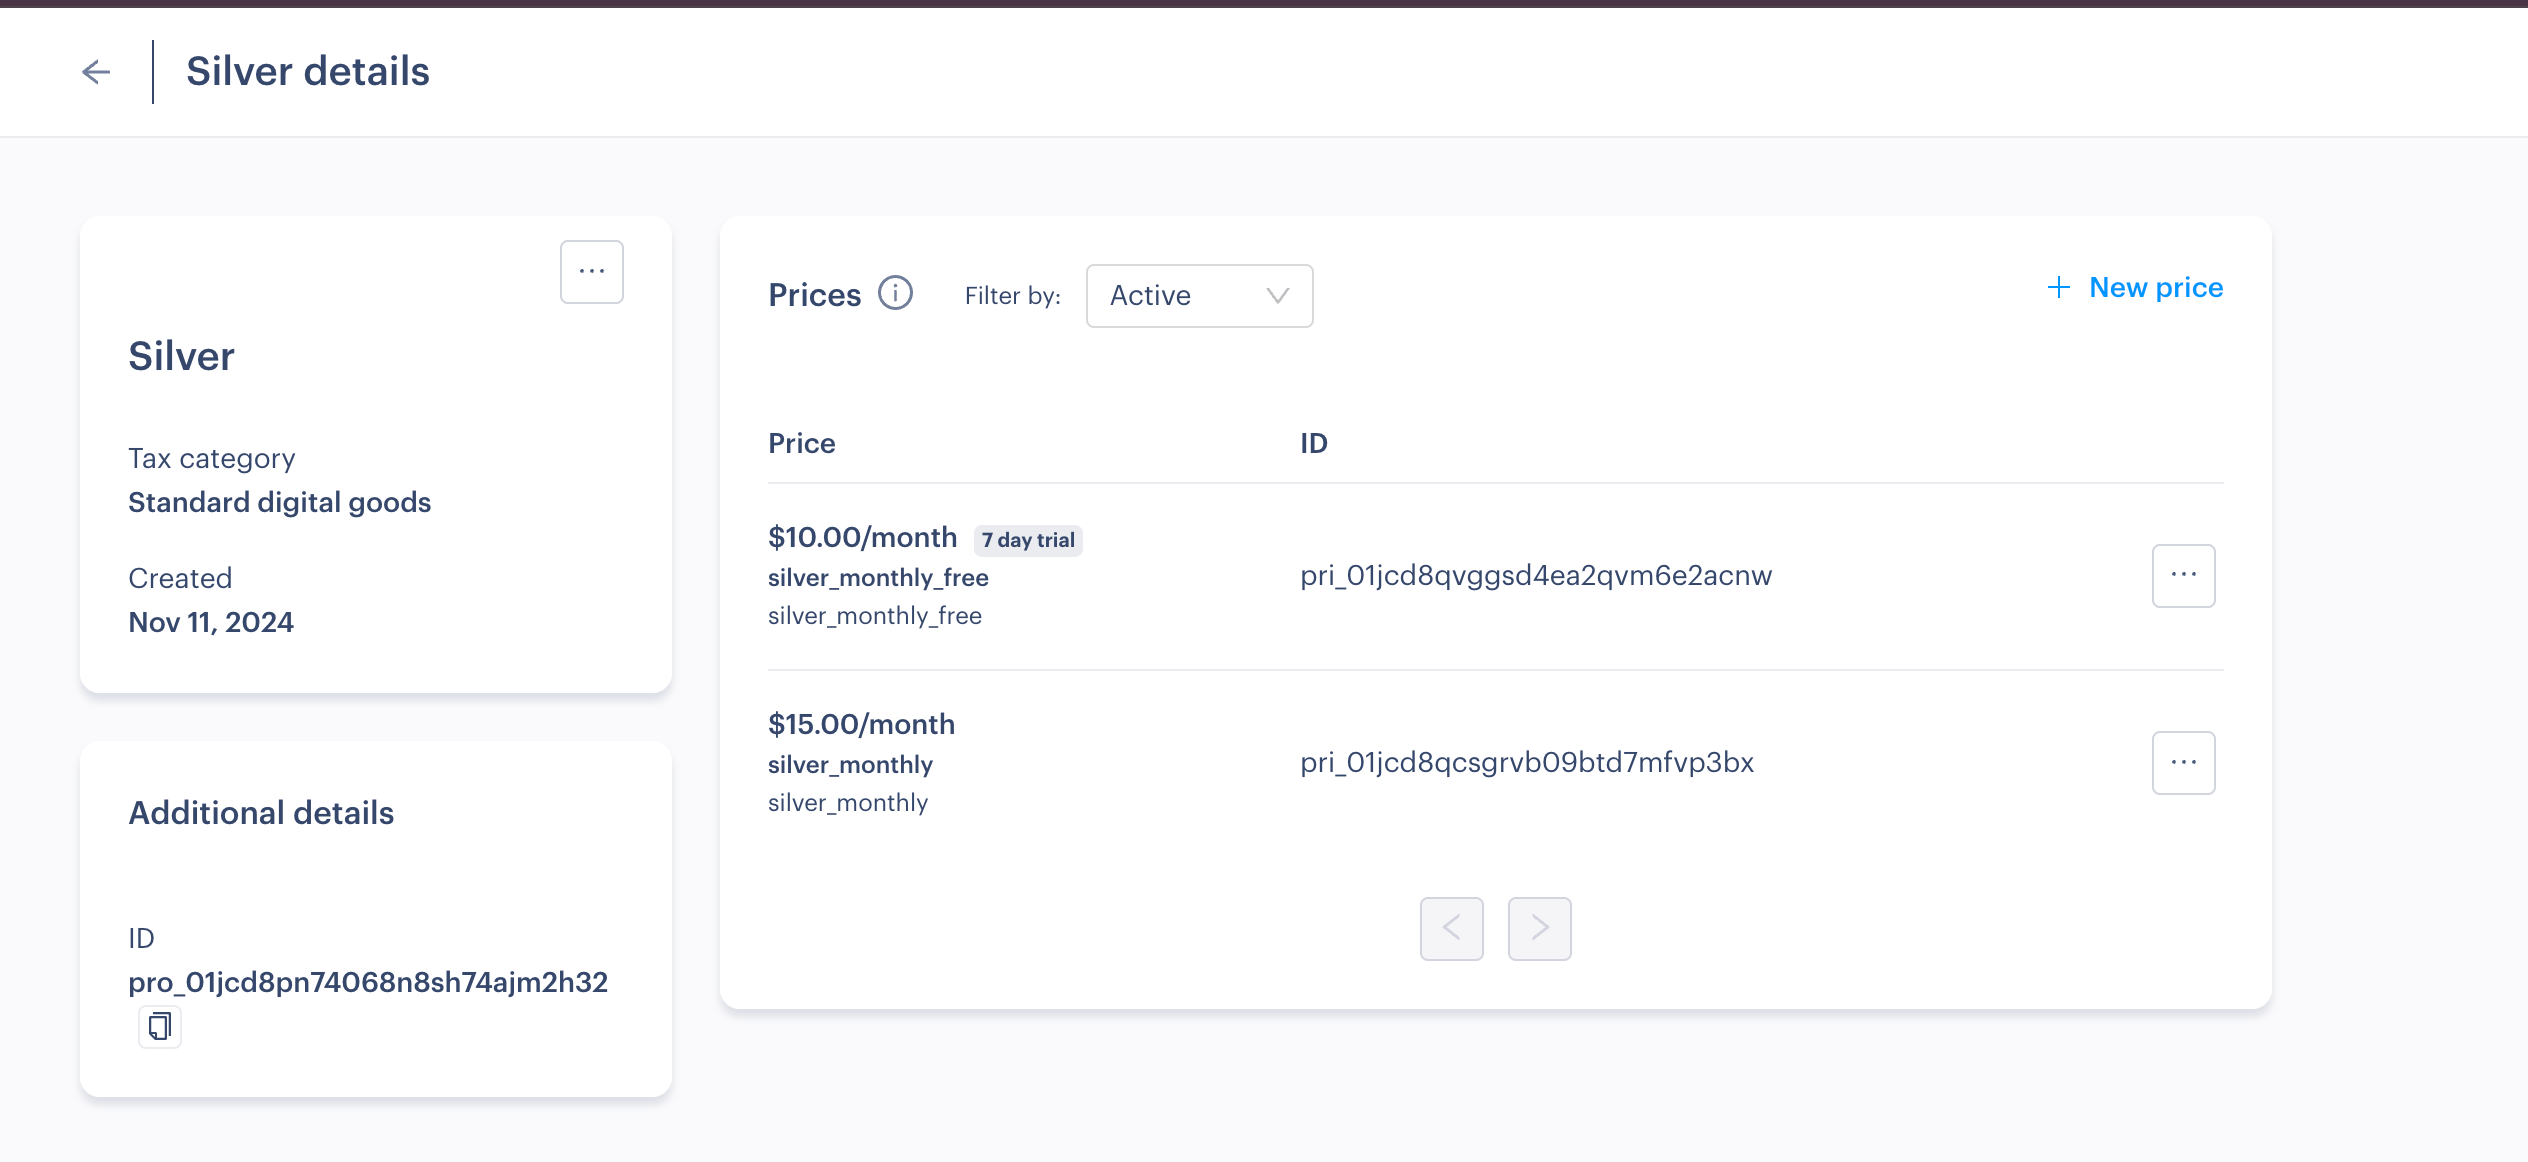The width and height of the screenshot is (2528, 1162).
Task: Click the $15.00/month price row title
Action: point(861,724)
